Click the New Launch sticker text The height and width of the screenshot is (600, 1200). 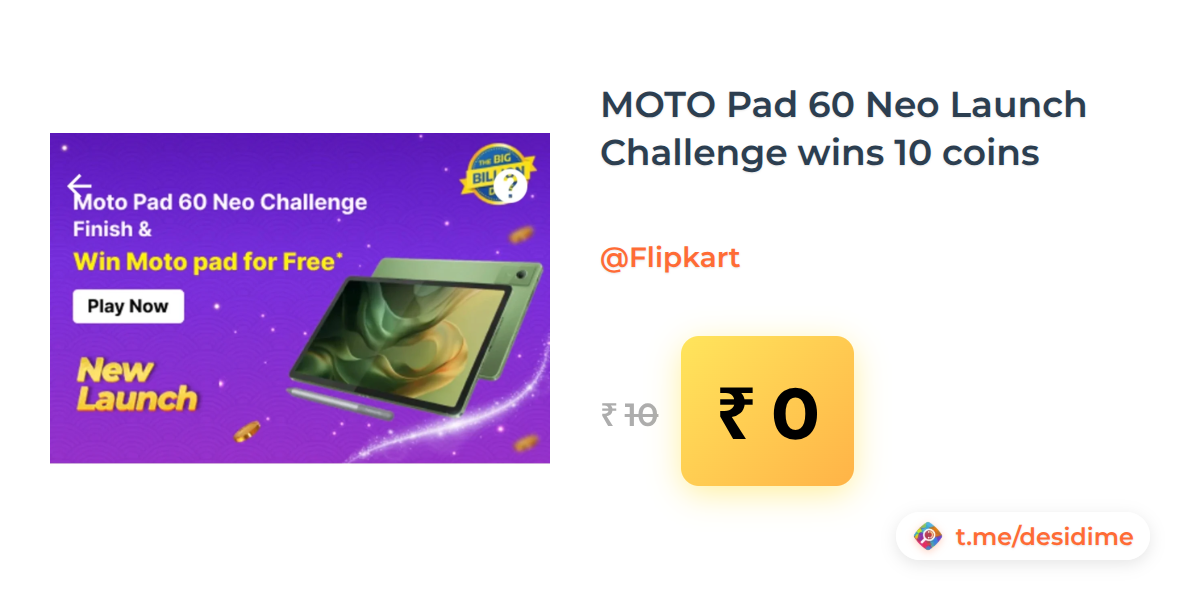137,385
